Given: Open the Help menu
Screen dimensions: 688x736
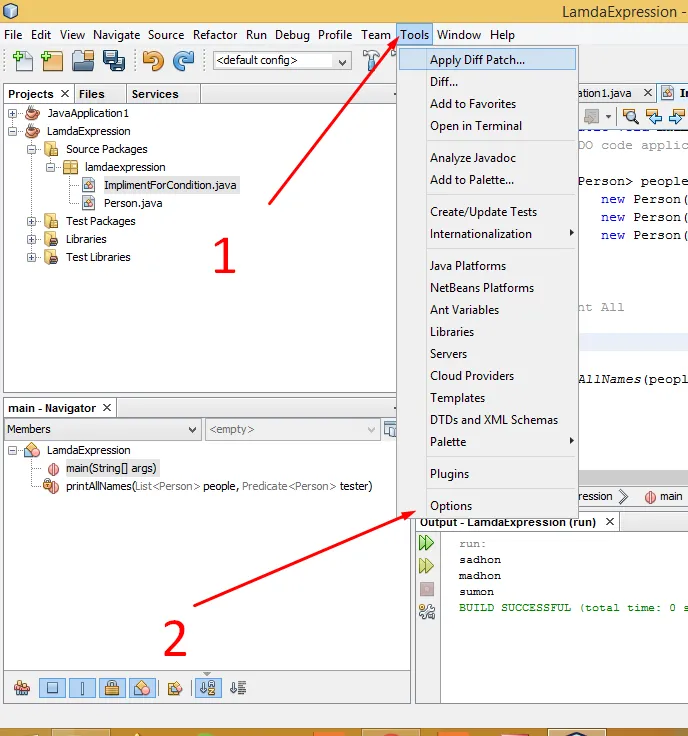Looking at the screenshot, I should coord(502,35).
